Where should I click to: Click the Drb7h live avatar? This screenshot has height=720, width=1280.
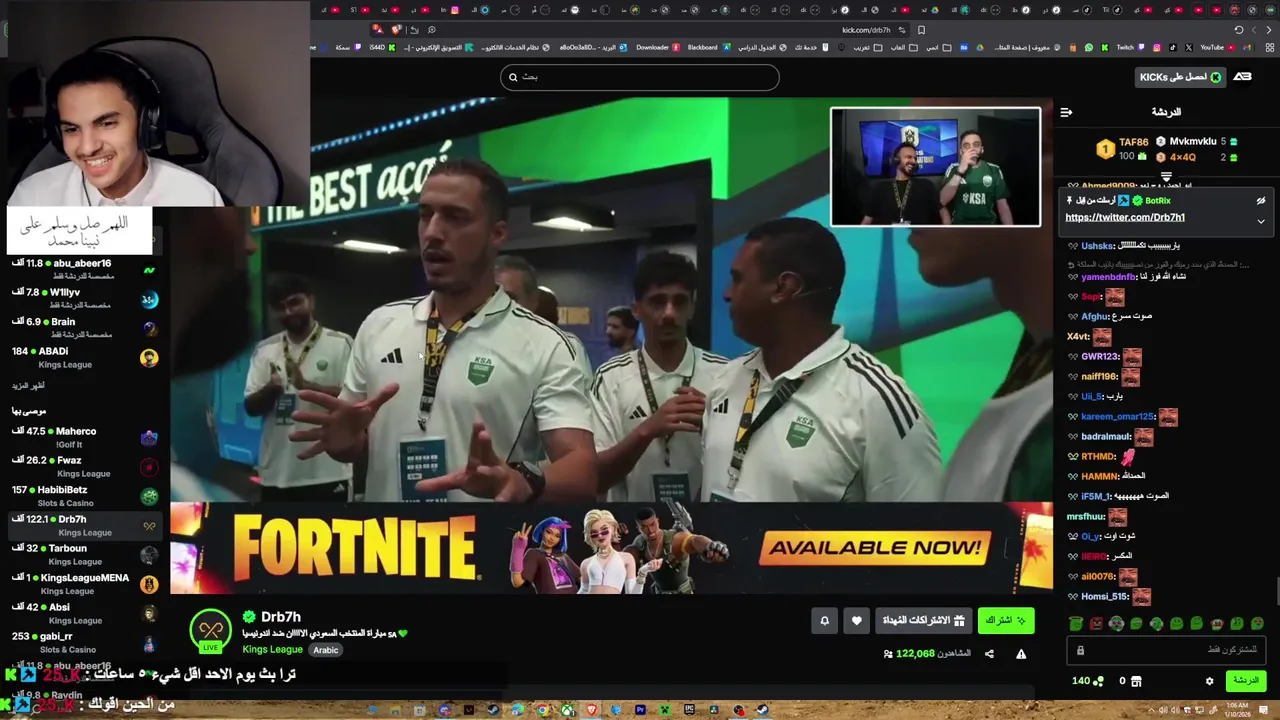click(x=211, y=630)
